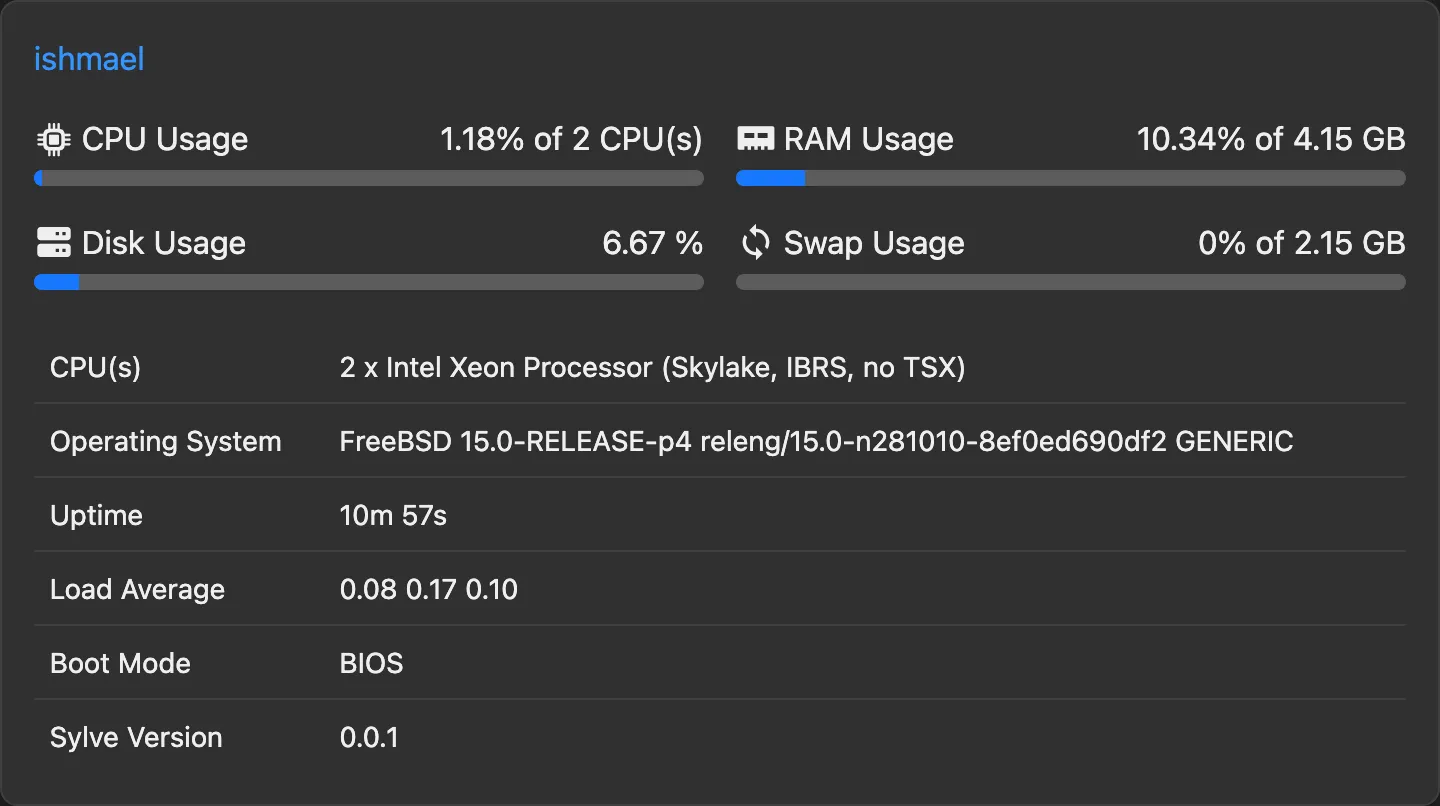Click the Swap Usage refresh-cycle icon
The image size is (1440, 806).
(x=754, y=243)
